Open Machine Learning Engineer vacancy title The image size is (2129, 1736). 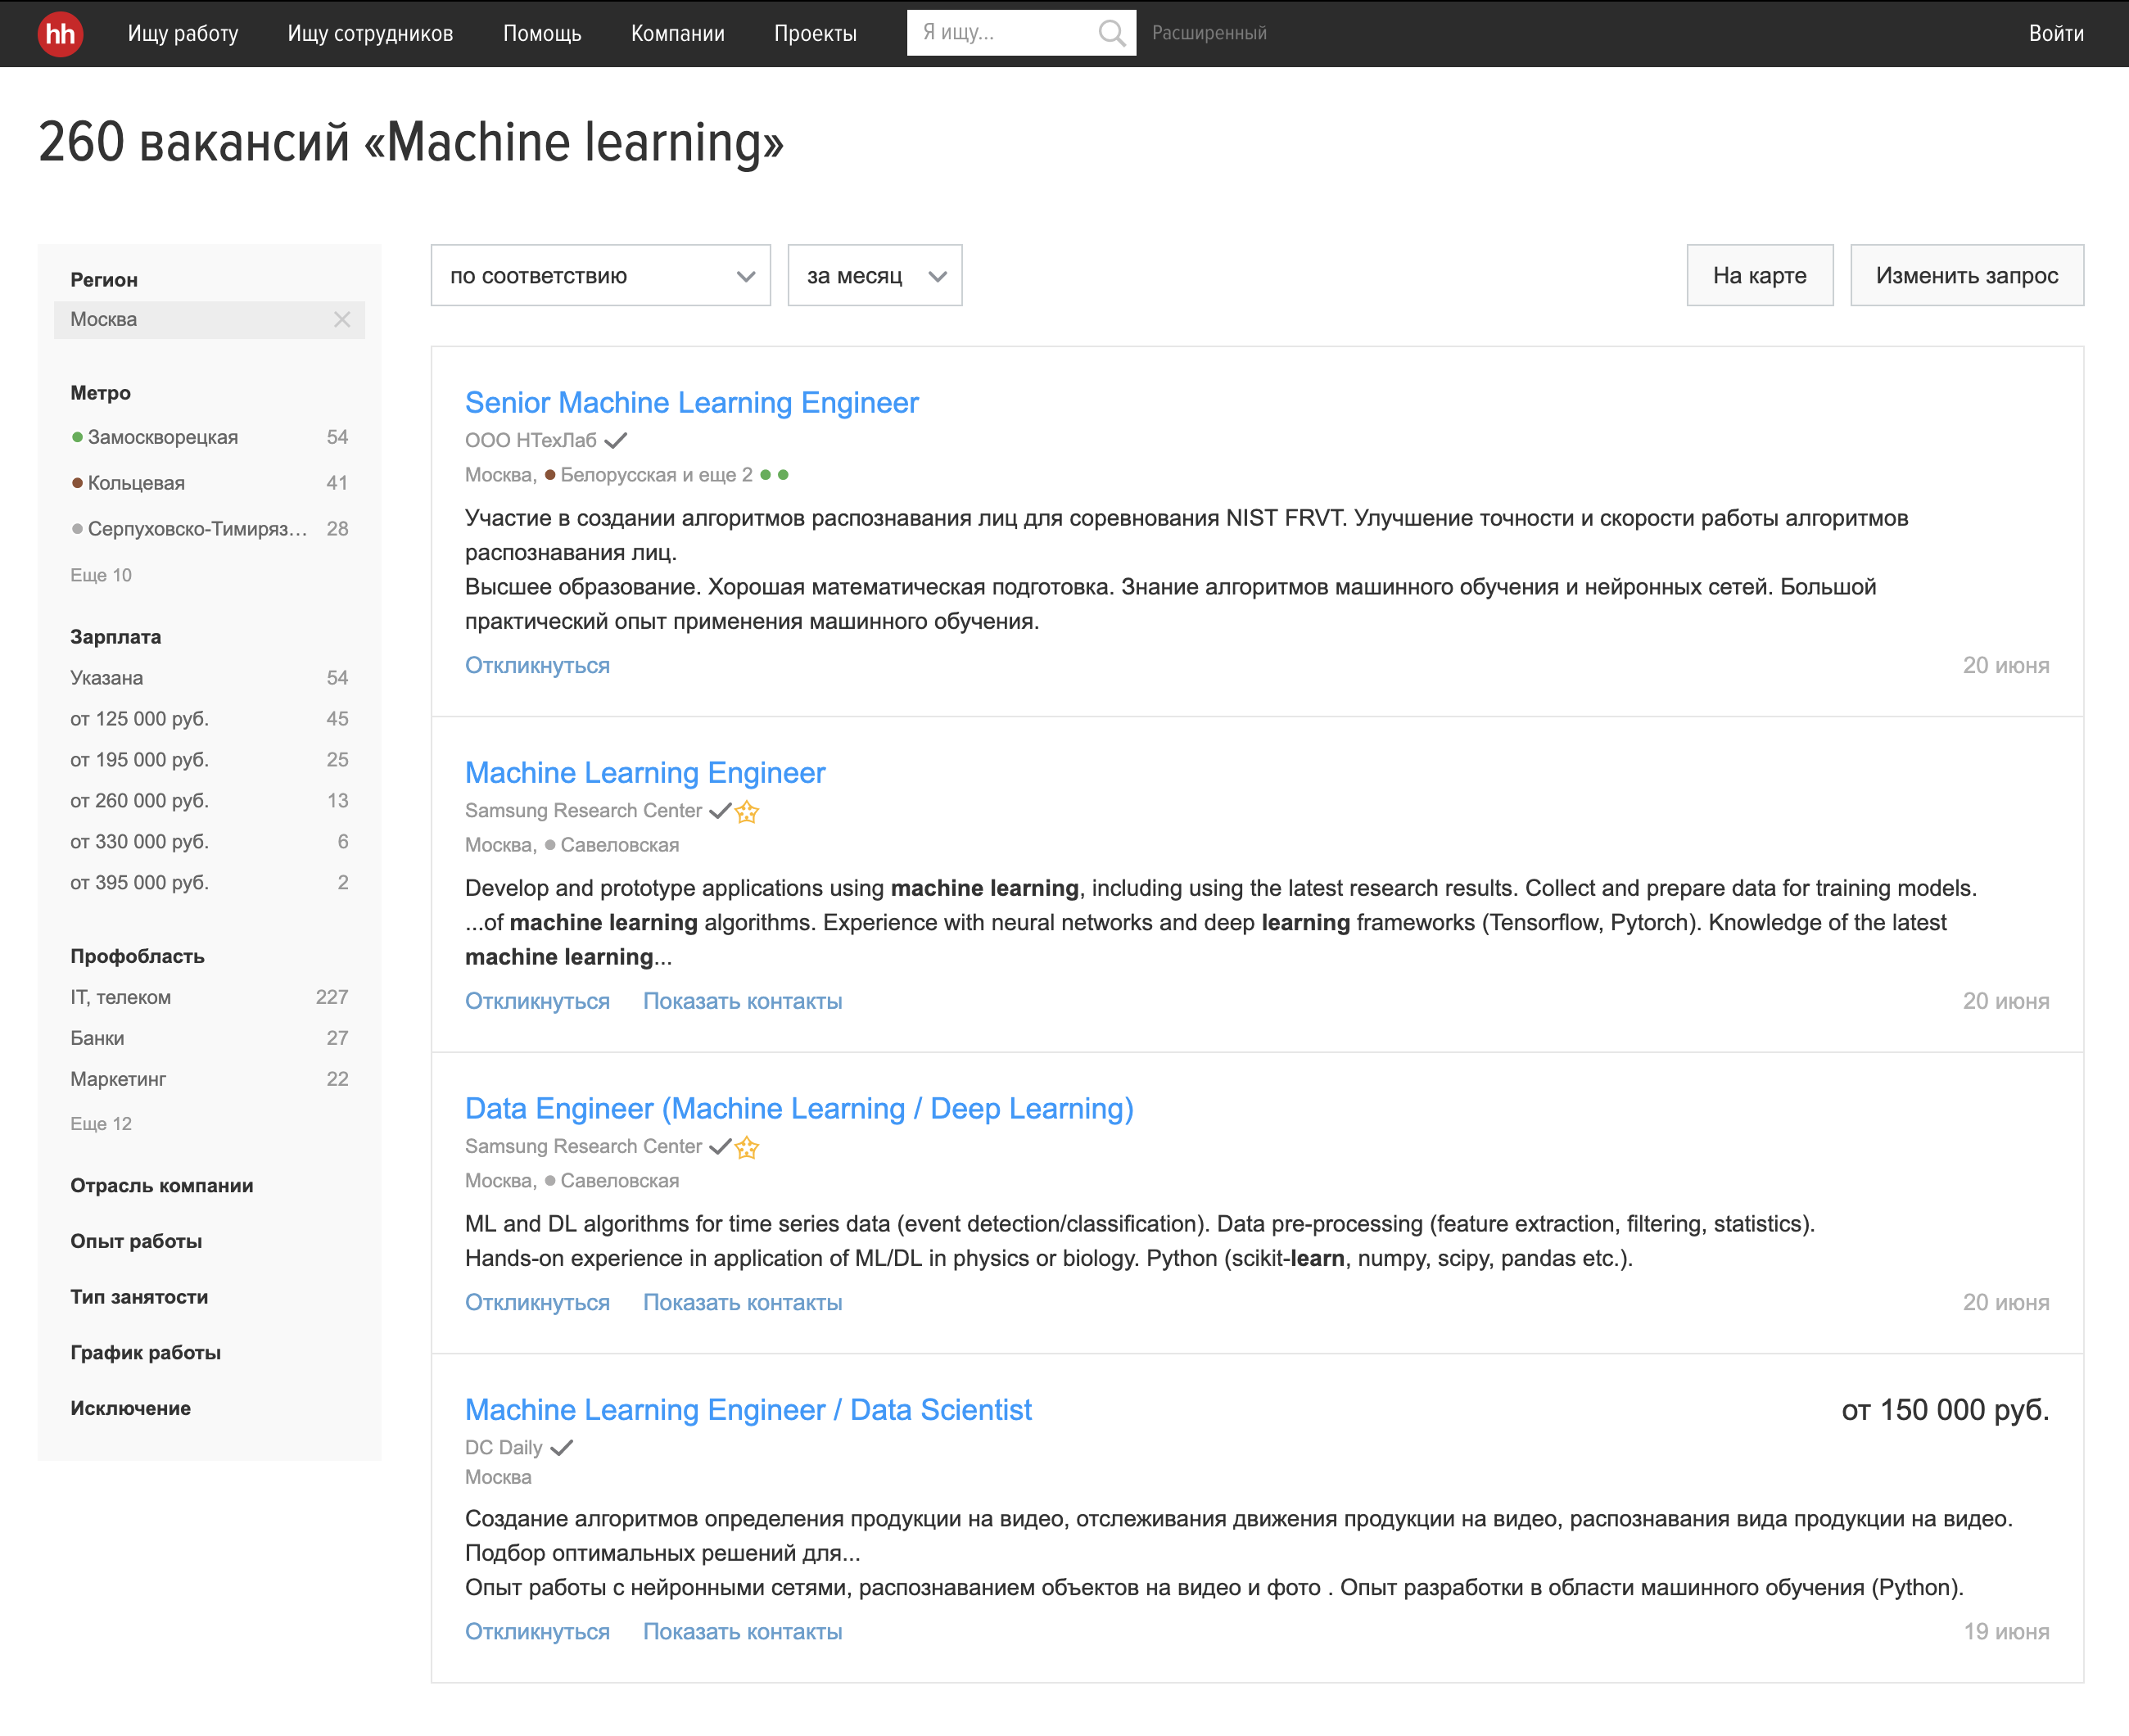[645, 772]
